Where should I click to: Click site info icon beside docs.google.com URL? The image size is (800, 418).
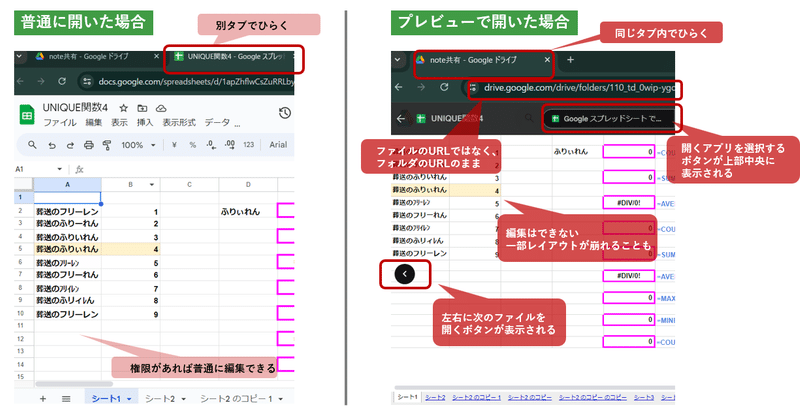pyautogui.click(x=87, y=81)
